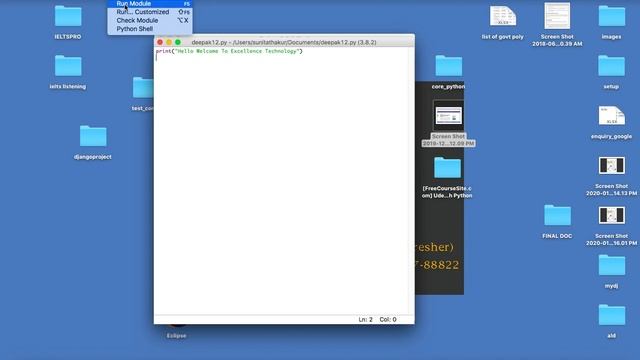The image size is (640, 360).
Task: Open the IELTSPRO folder icon
Action: (x=68, y=16)
